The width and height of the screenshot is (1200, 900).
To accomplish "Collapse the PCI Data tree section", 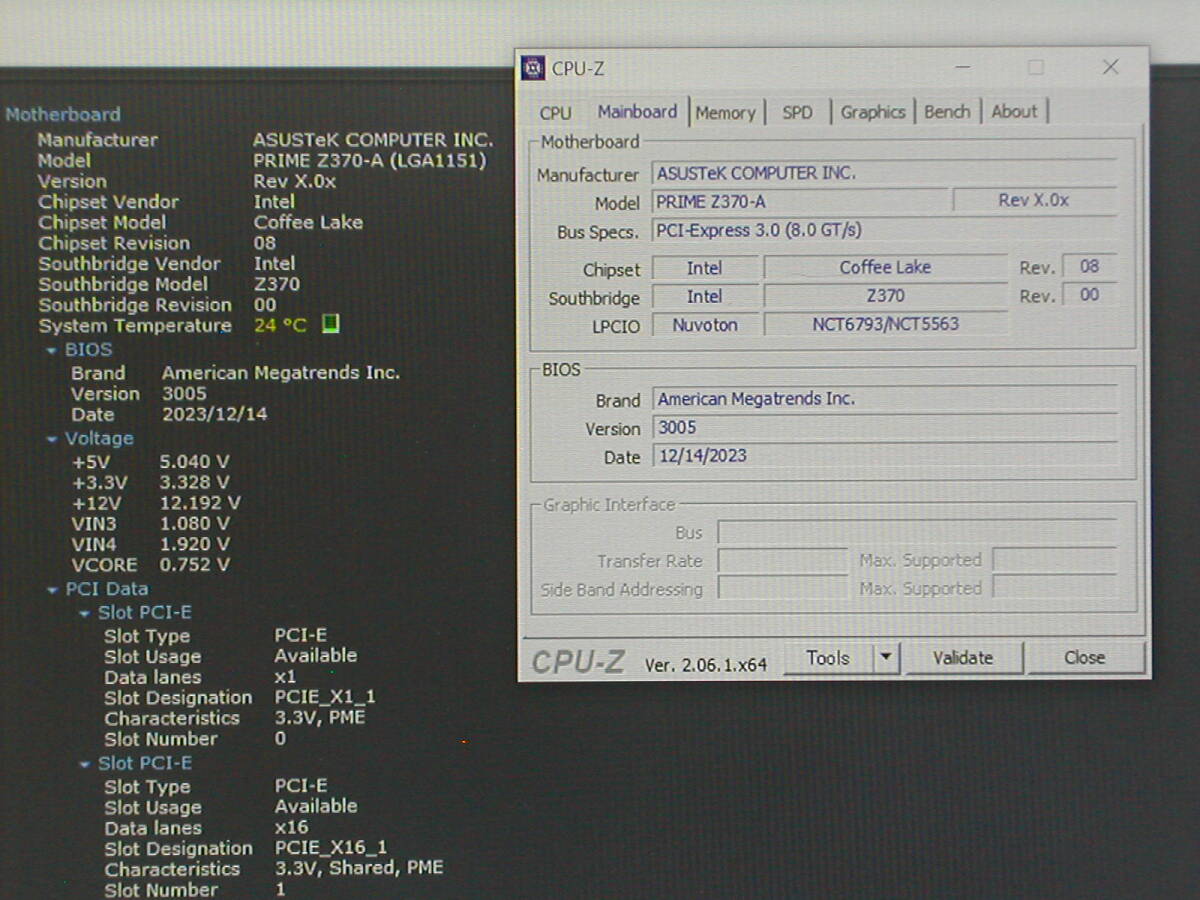I will click(52, 591).
